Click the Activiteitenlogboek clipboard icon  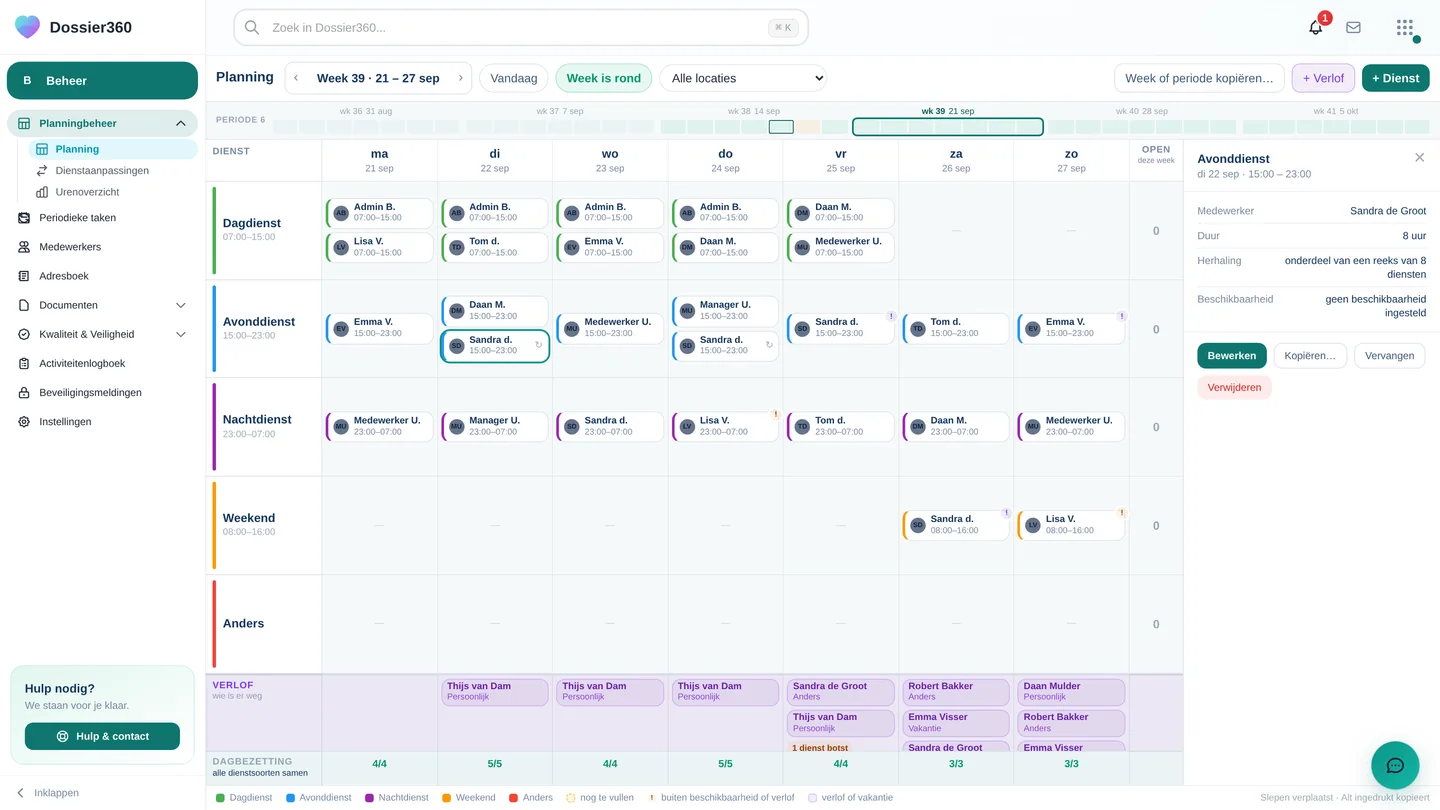click(24, 364)
